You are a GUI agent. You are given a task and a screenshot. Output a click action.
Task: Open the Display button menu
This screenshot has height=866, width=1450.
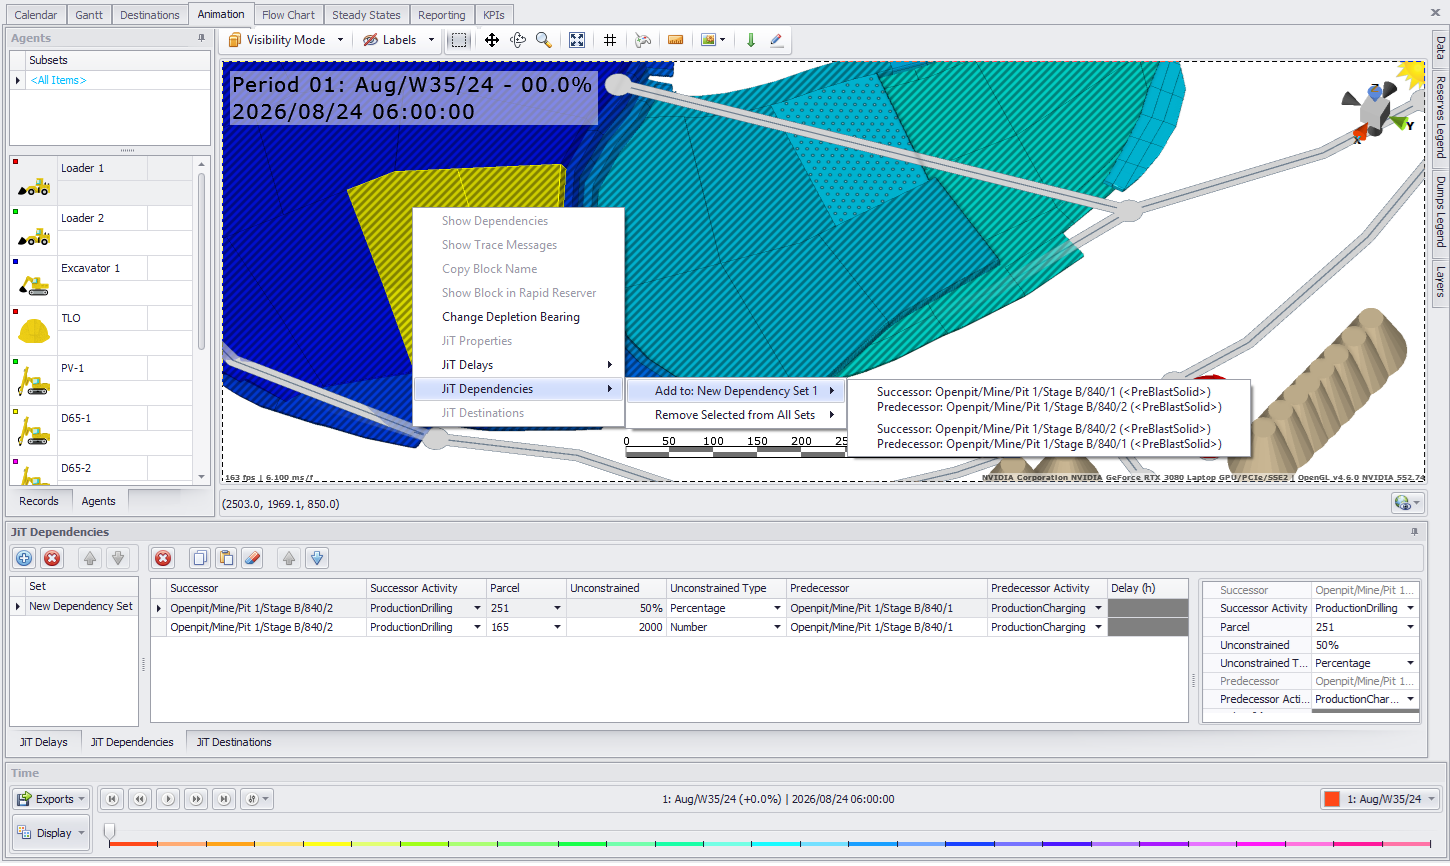[x=52, y=833]
